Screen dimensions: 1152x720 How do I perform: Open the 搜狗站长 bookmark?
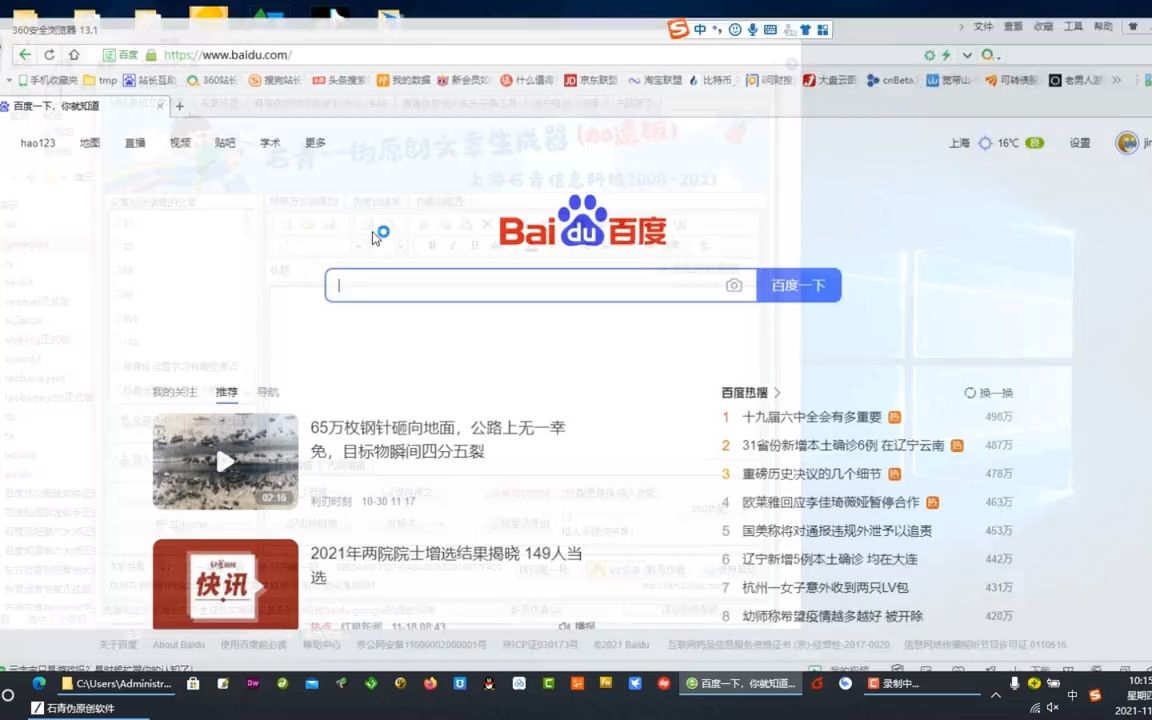coord(276,80)
